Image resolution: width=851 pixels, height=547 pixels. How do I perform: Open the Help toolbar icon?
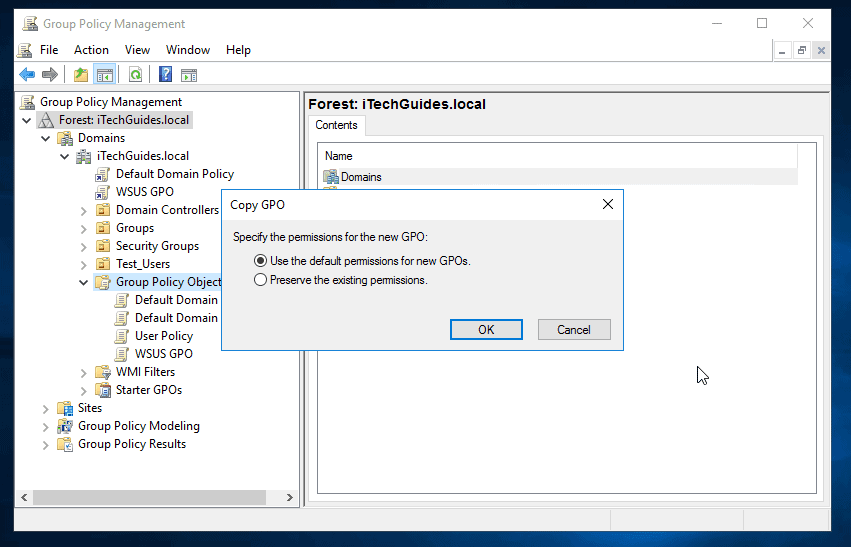pyautogui.click(x=165, y=74)
